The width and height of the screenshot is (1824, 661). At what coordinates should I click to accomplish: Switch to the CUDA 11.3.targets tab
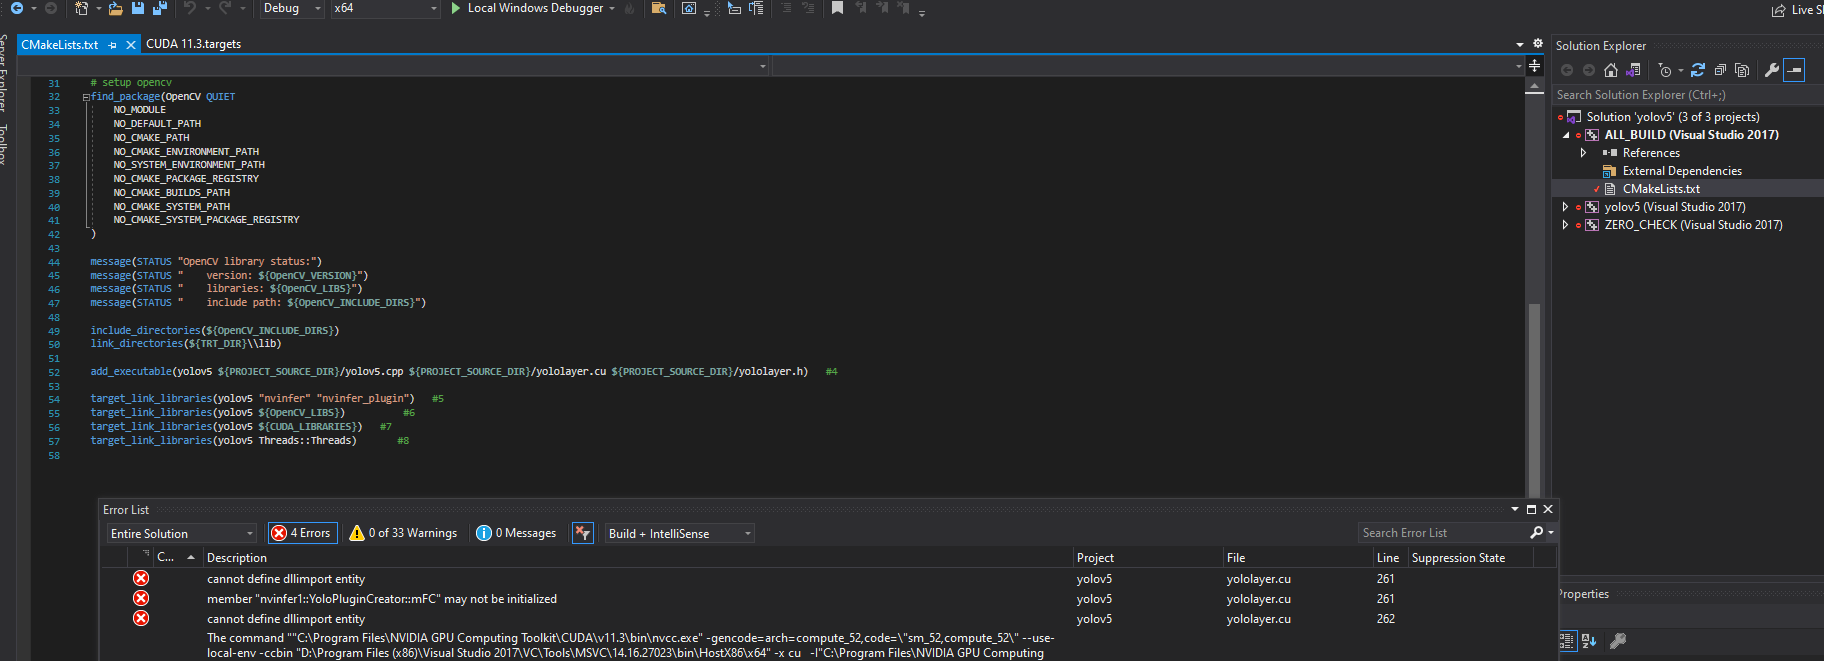pyautogui.click(x=193, y=44)
